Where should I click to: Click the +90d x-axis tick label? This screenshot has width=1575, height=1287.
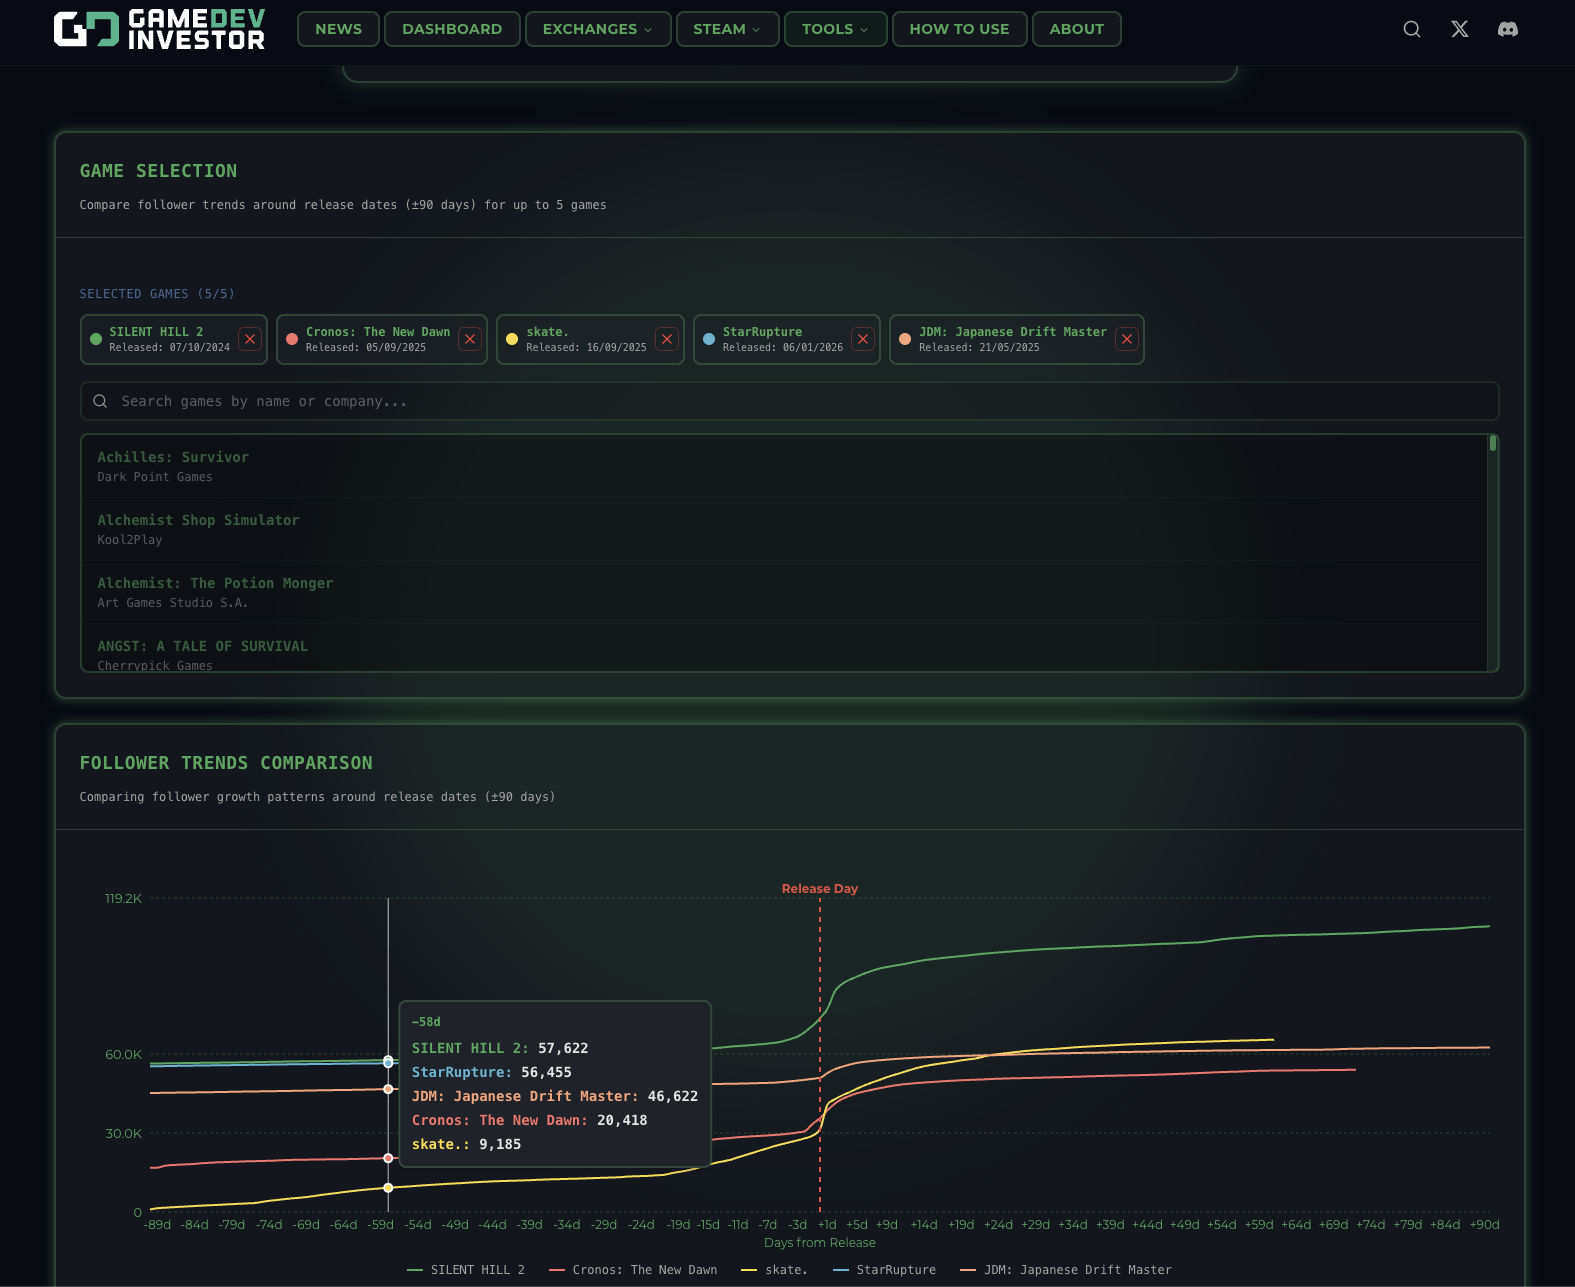coord(1484,1225)
